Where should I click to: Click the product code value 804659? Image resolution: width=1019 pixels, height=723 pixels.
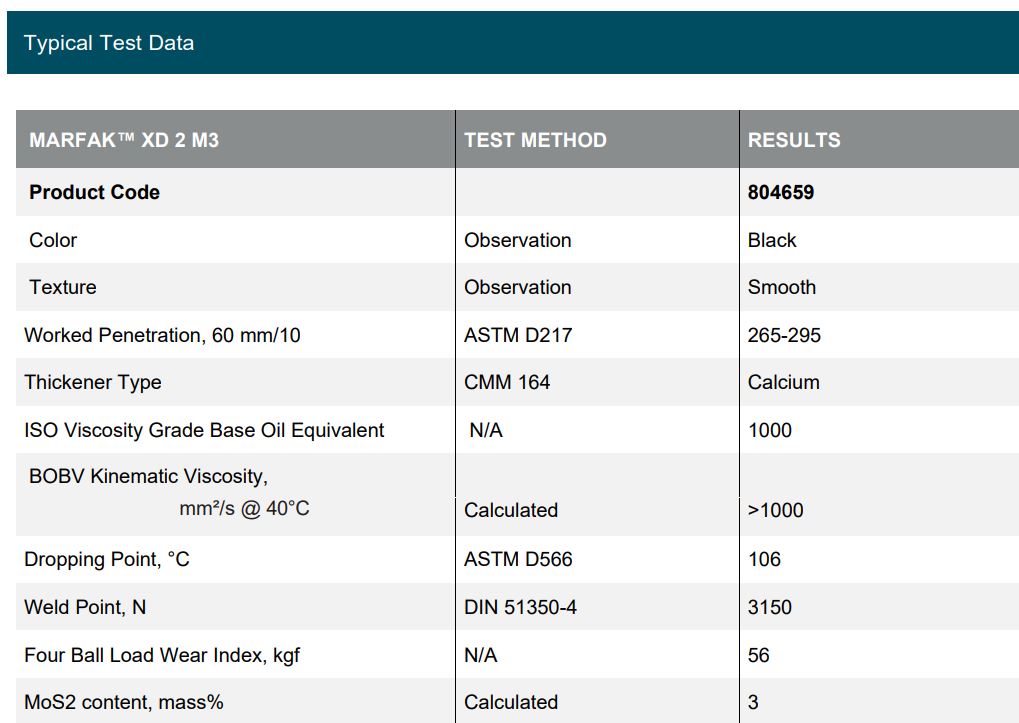(x=780, y=192)
